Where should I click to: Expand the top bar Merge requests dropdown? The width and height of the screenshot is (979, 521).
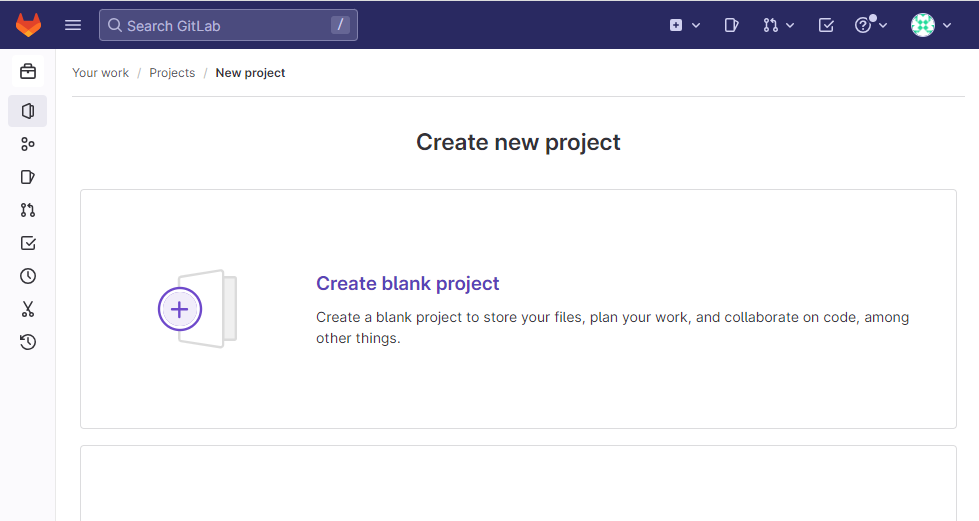click(x=790, y=26)
